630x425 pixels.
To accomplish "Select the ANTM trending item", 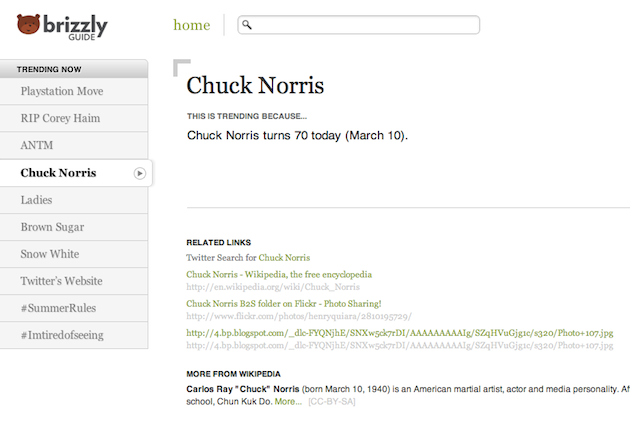I will (x=38, y=146).
